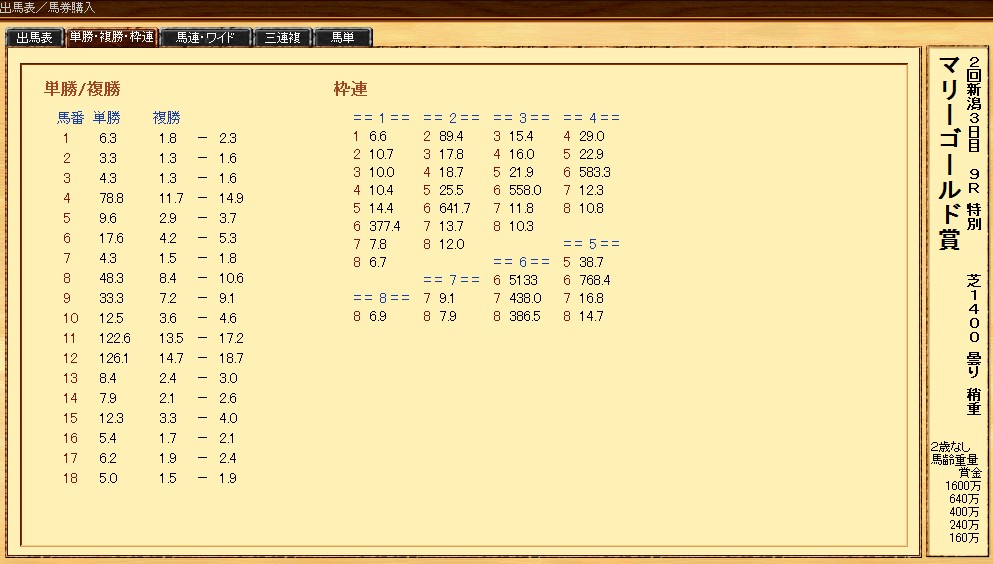Select bracket quinella odds 558.0
The image size is (993, 564).
(x=525, y=190)
